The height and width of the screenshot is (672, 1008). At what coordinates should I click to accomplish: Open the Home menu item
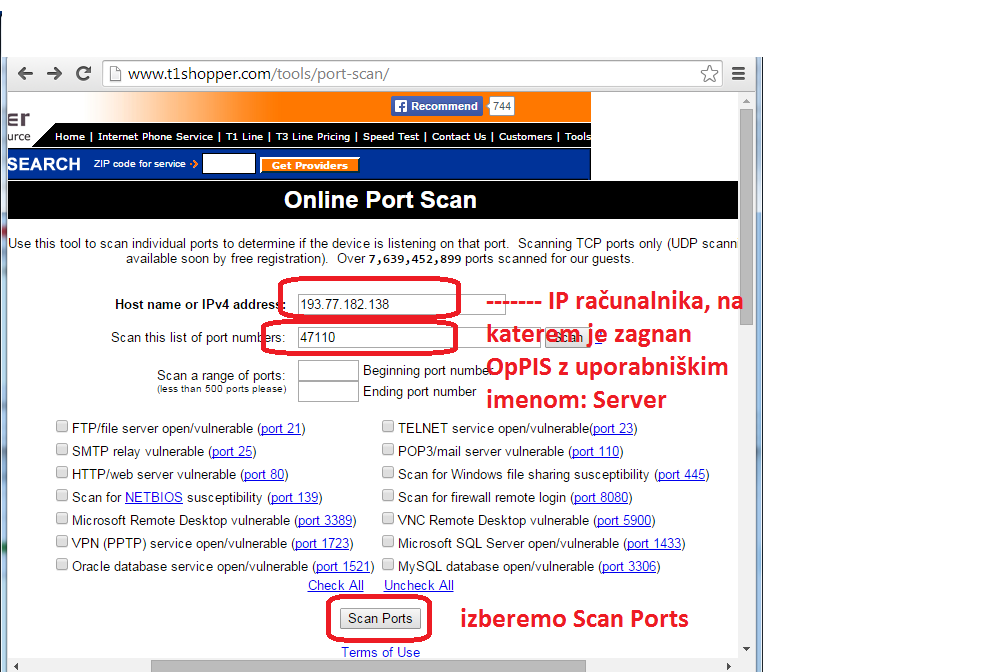point(70,136)
